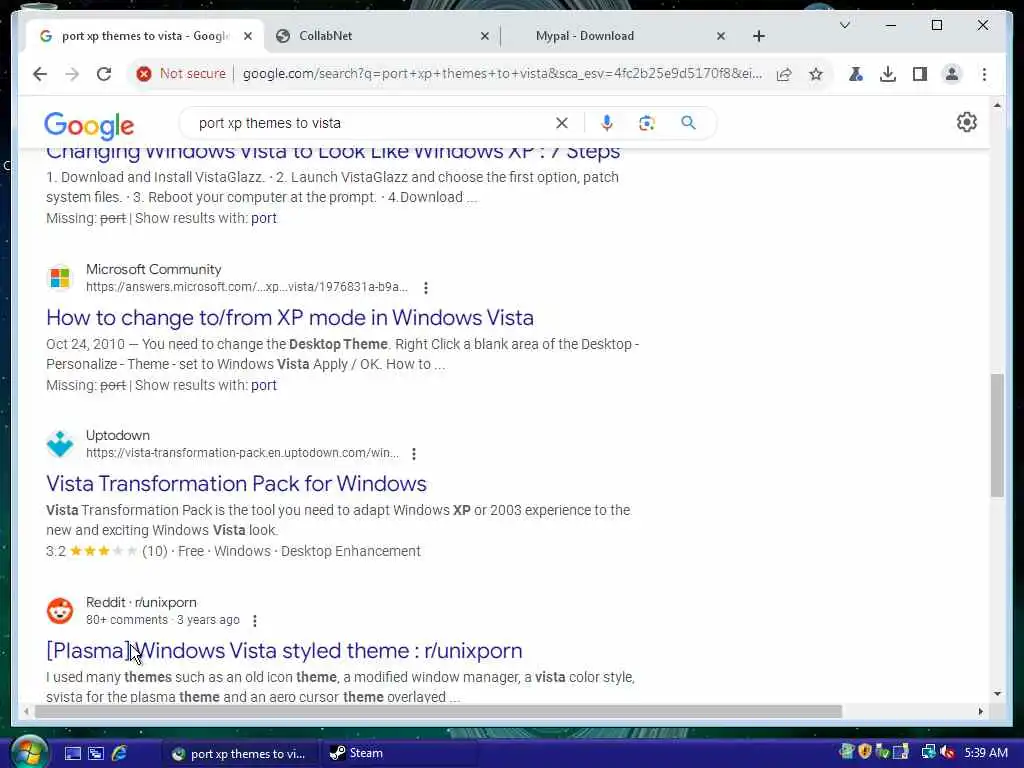Switch to Steam in the taskbar
The height and width of the screenshot is (768, 1024).
coord(398,753)
